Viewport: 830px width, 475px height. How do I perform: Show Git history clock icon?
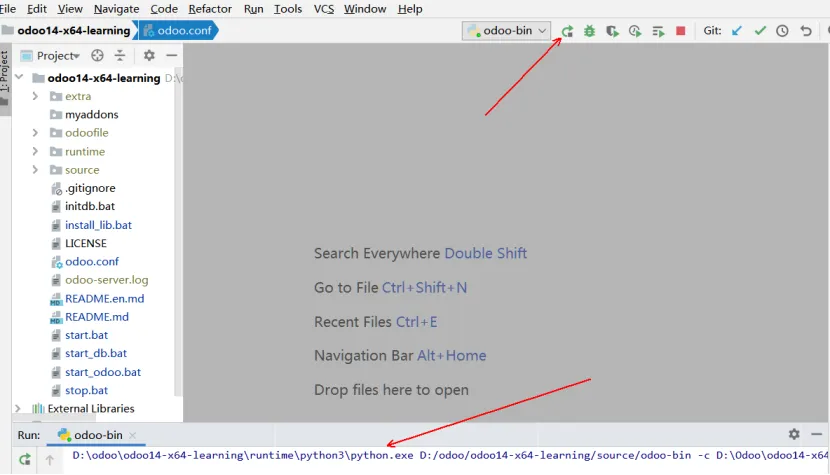pos(782,31)
